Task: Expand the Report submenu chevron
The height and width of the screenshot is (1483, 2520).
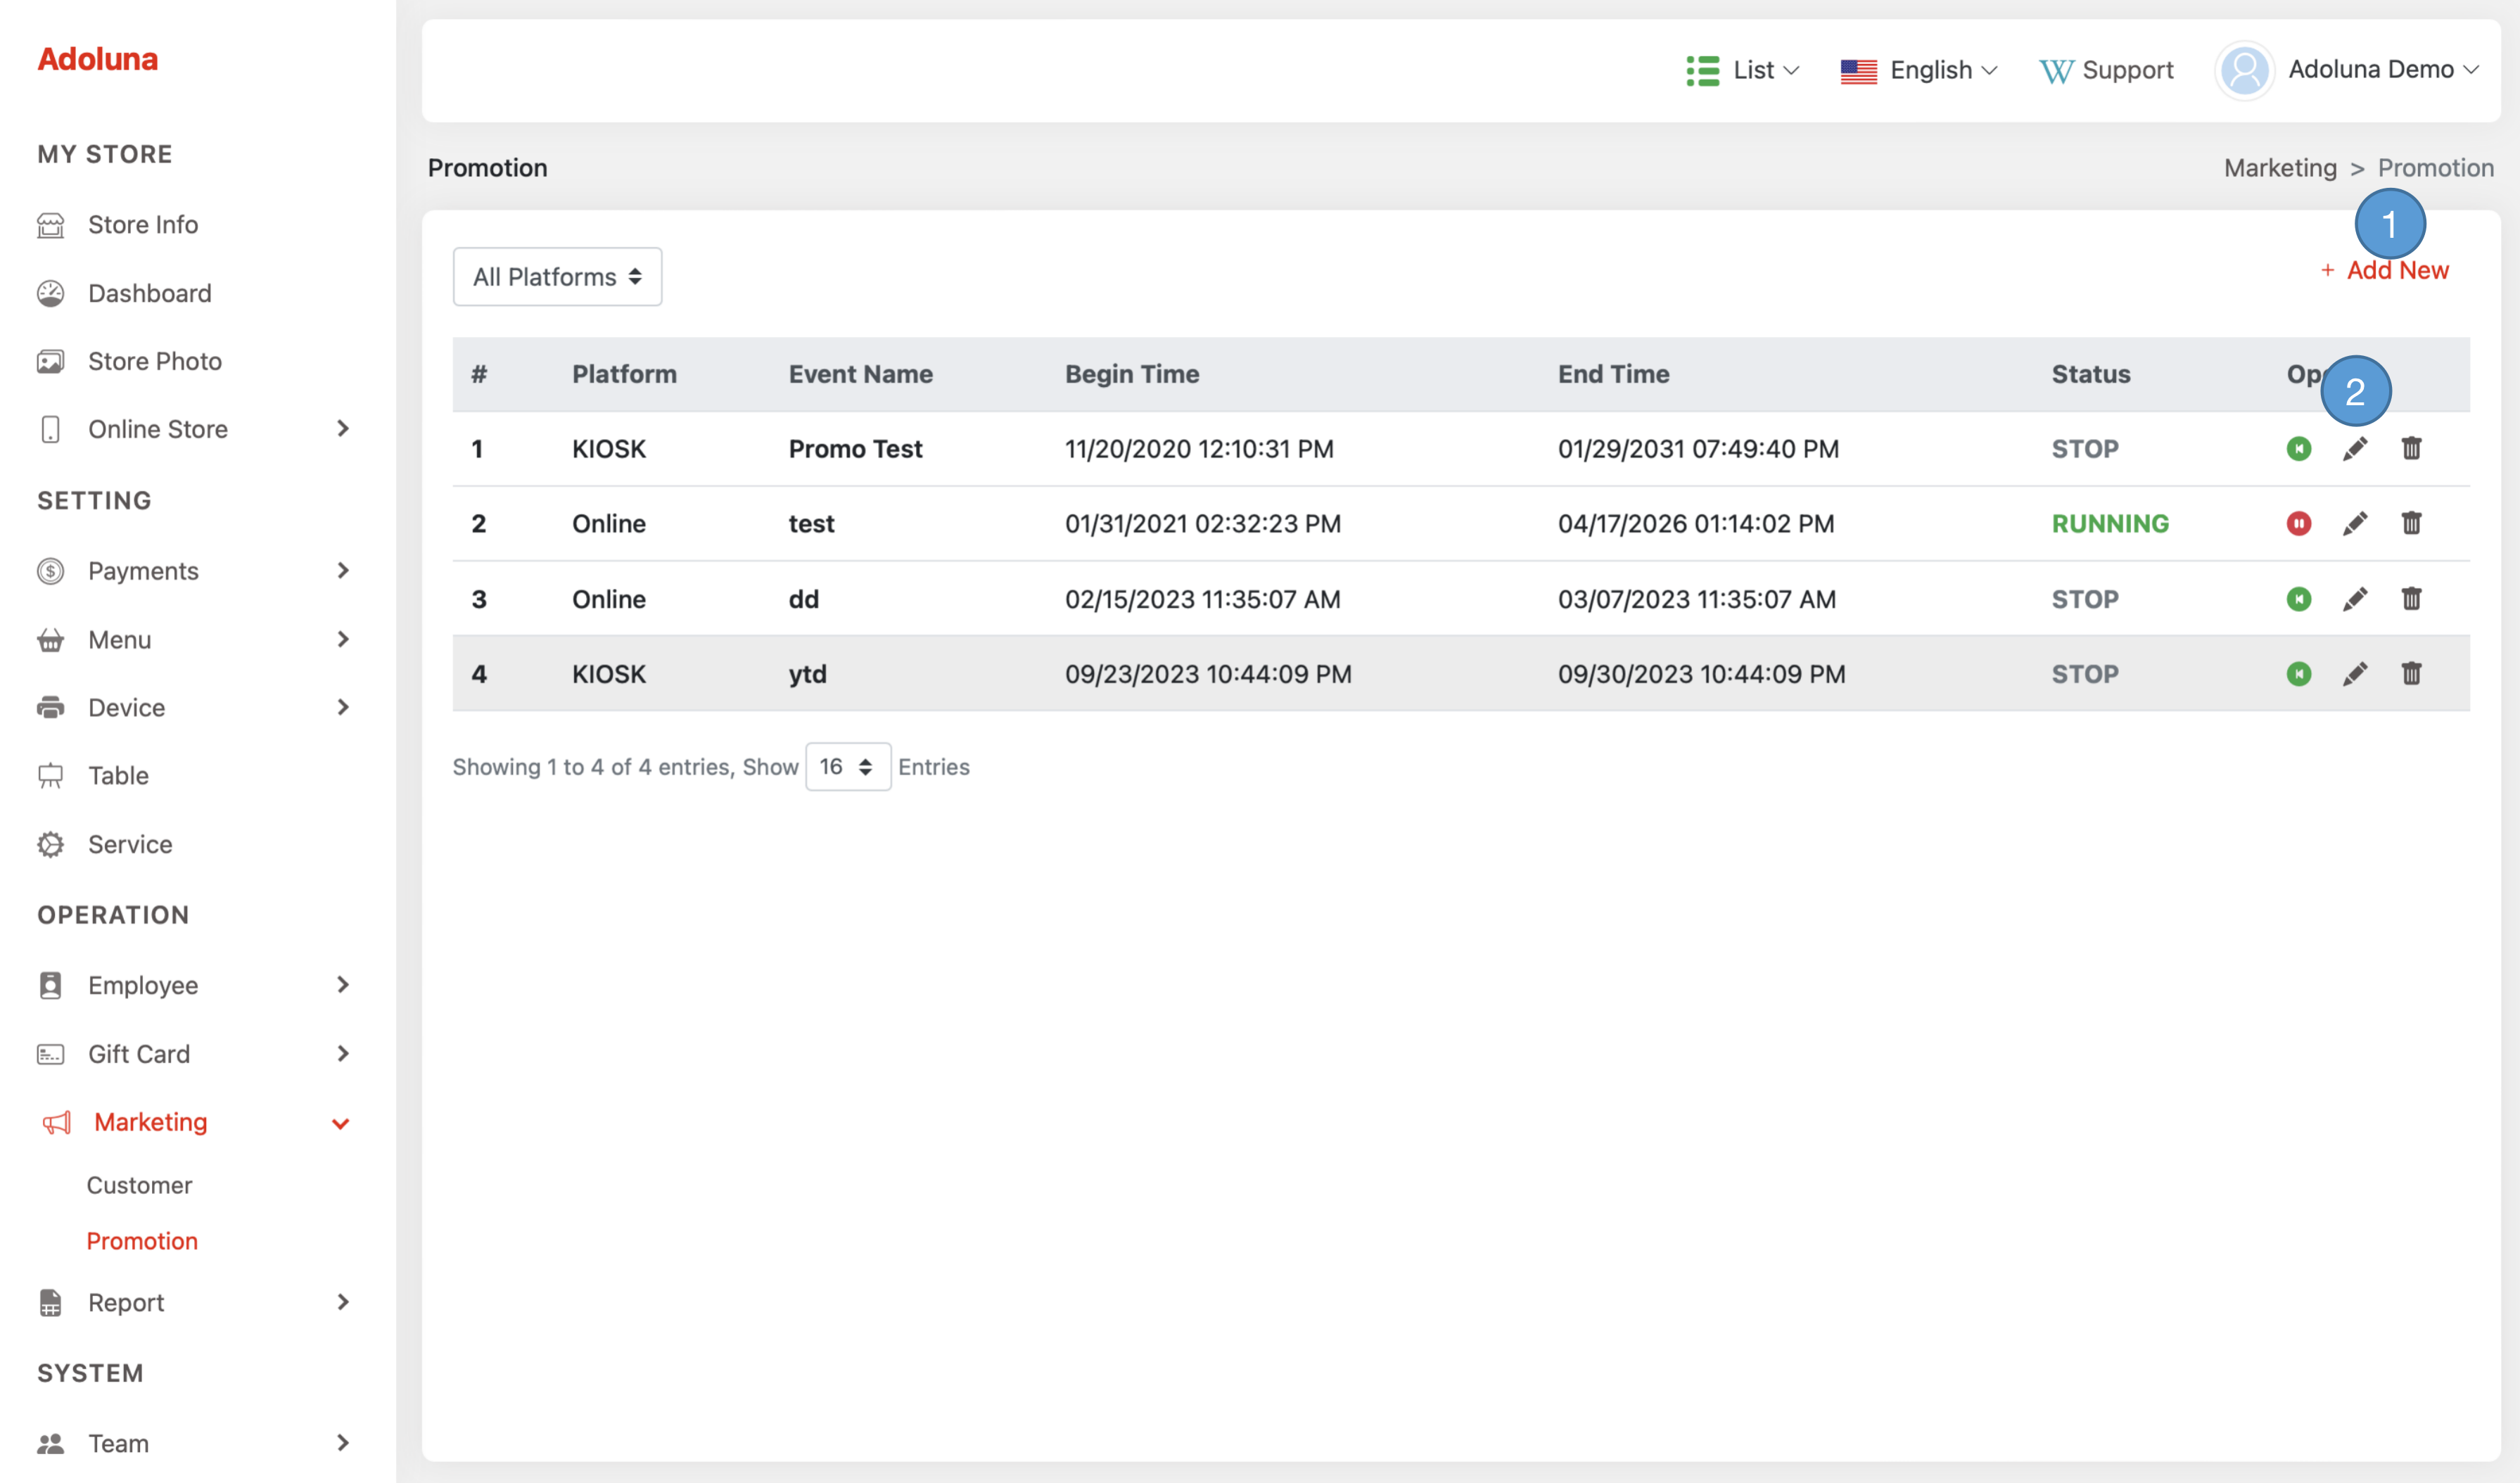Action: [x=343, y=1302]
